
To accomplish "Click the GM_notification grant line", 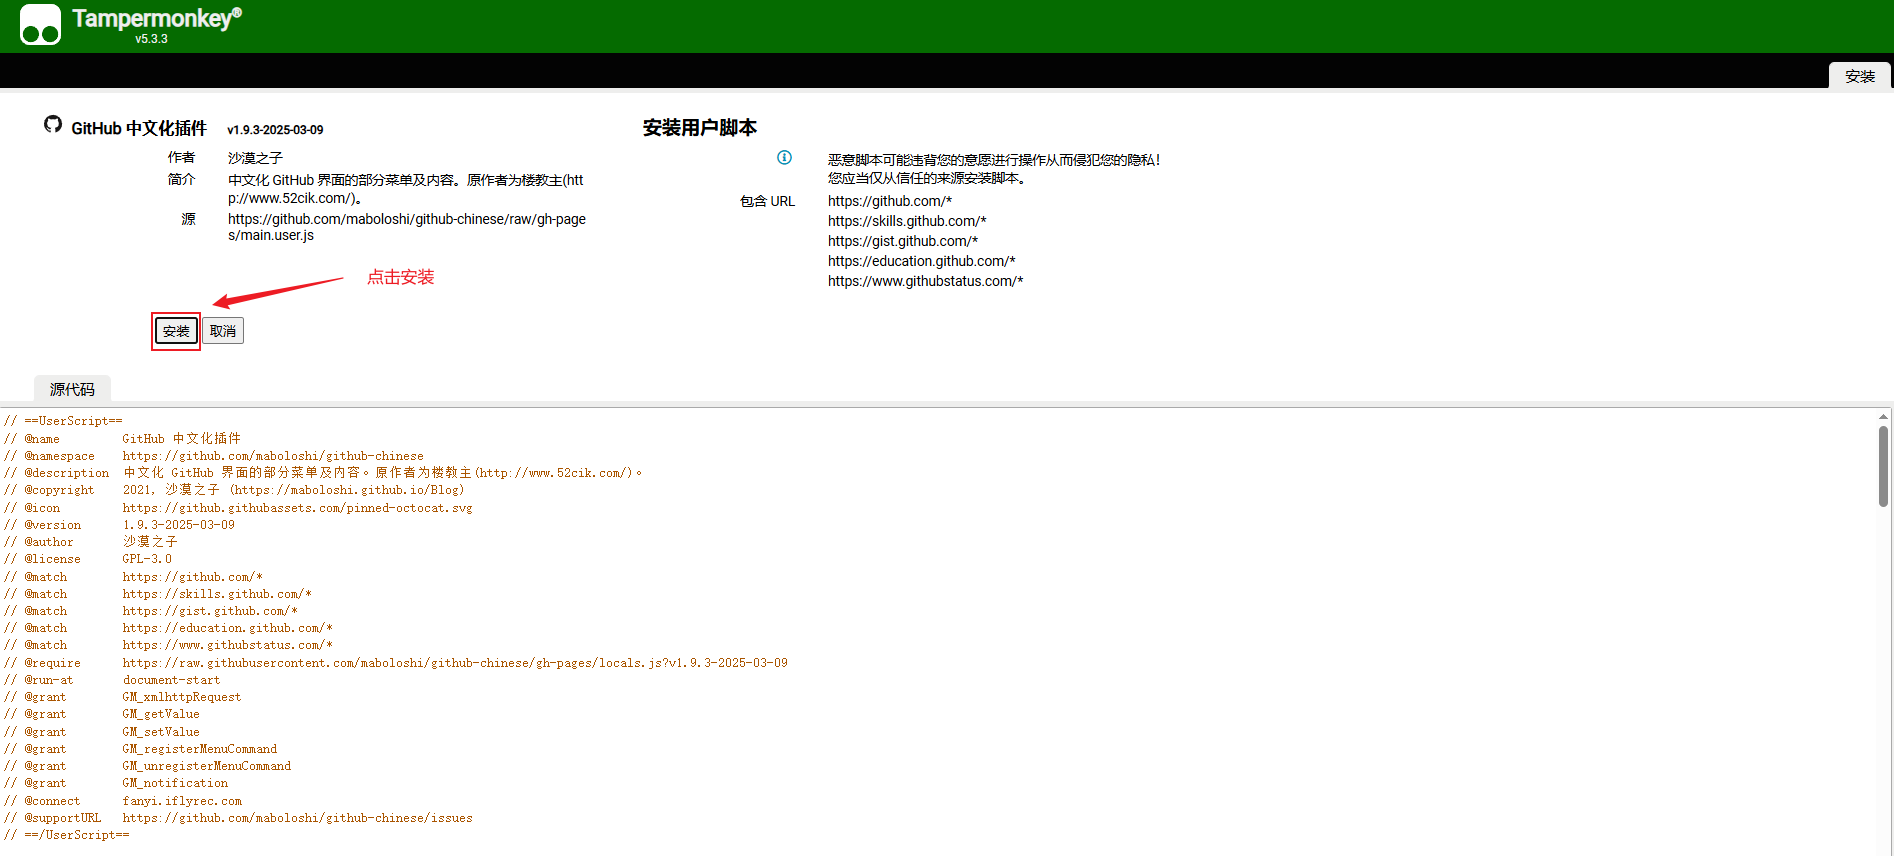I will coord(116,783).
